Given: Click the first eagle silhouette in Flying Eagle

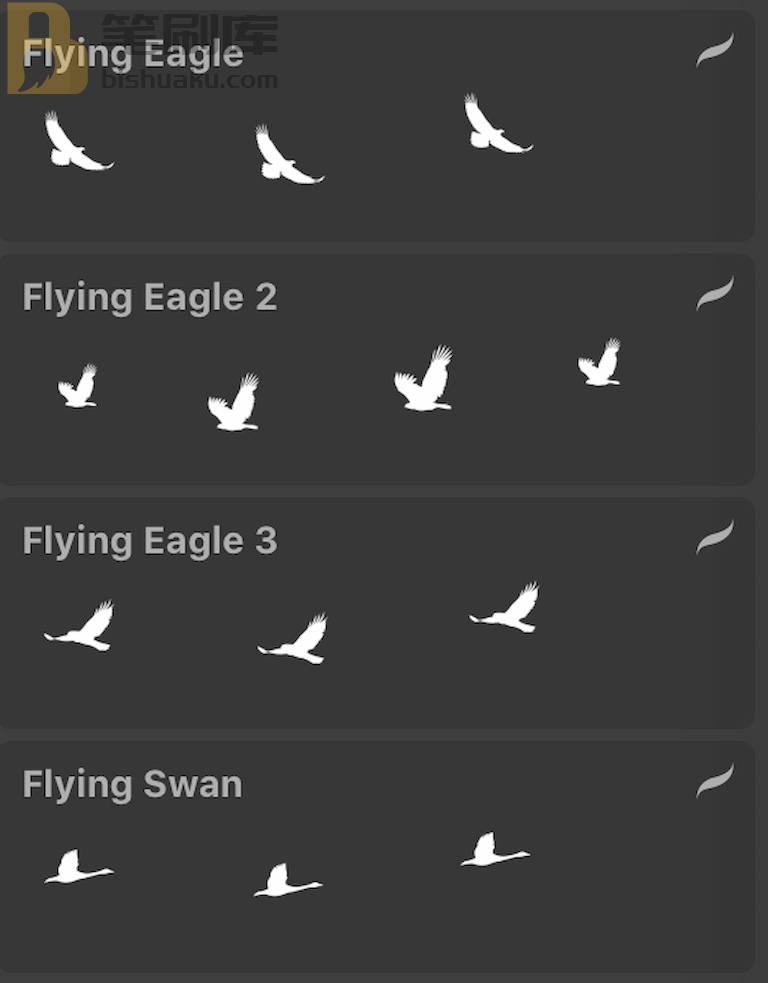Looking at the screenshot, I should point(78,141).
